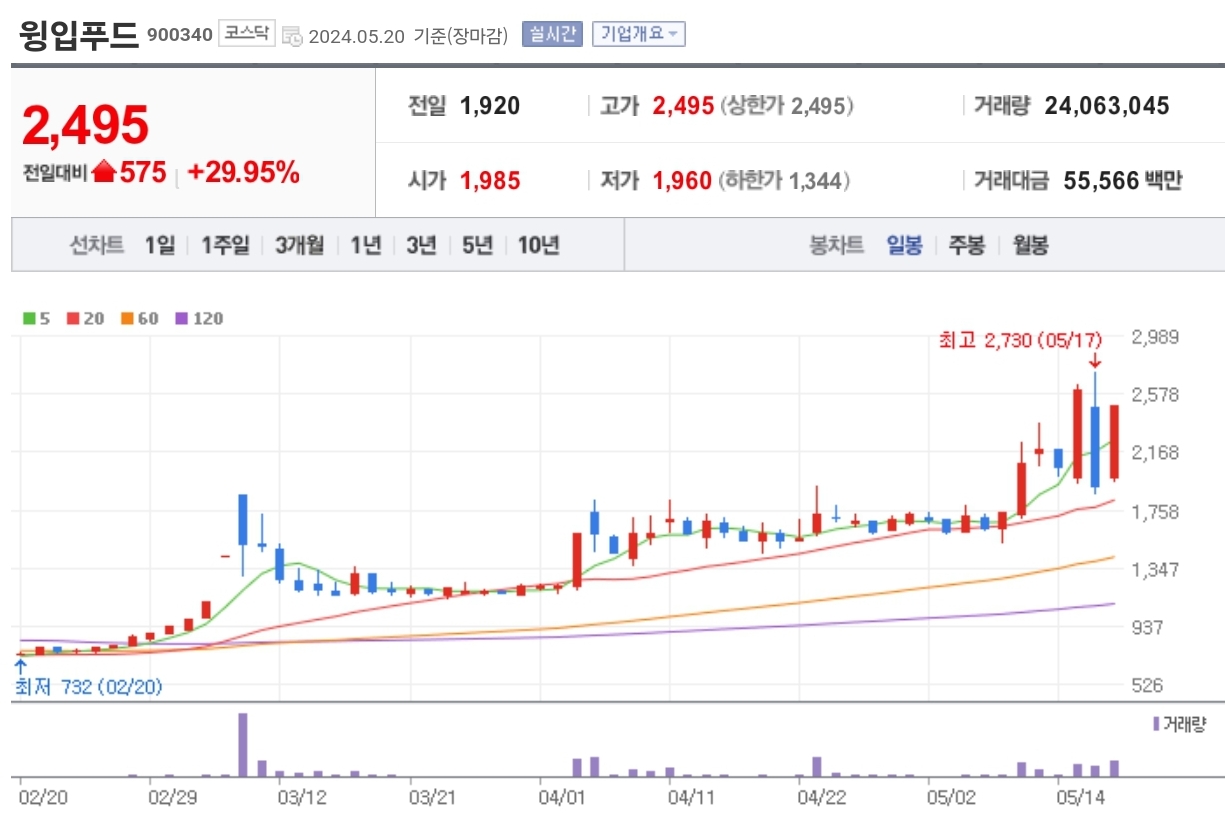
Task: Switch to 일봉 candle chart
Action: click(905, 245)
